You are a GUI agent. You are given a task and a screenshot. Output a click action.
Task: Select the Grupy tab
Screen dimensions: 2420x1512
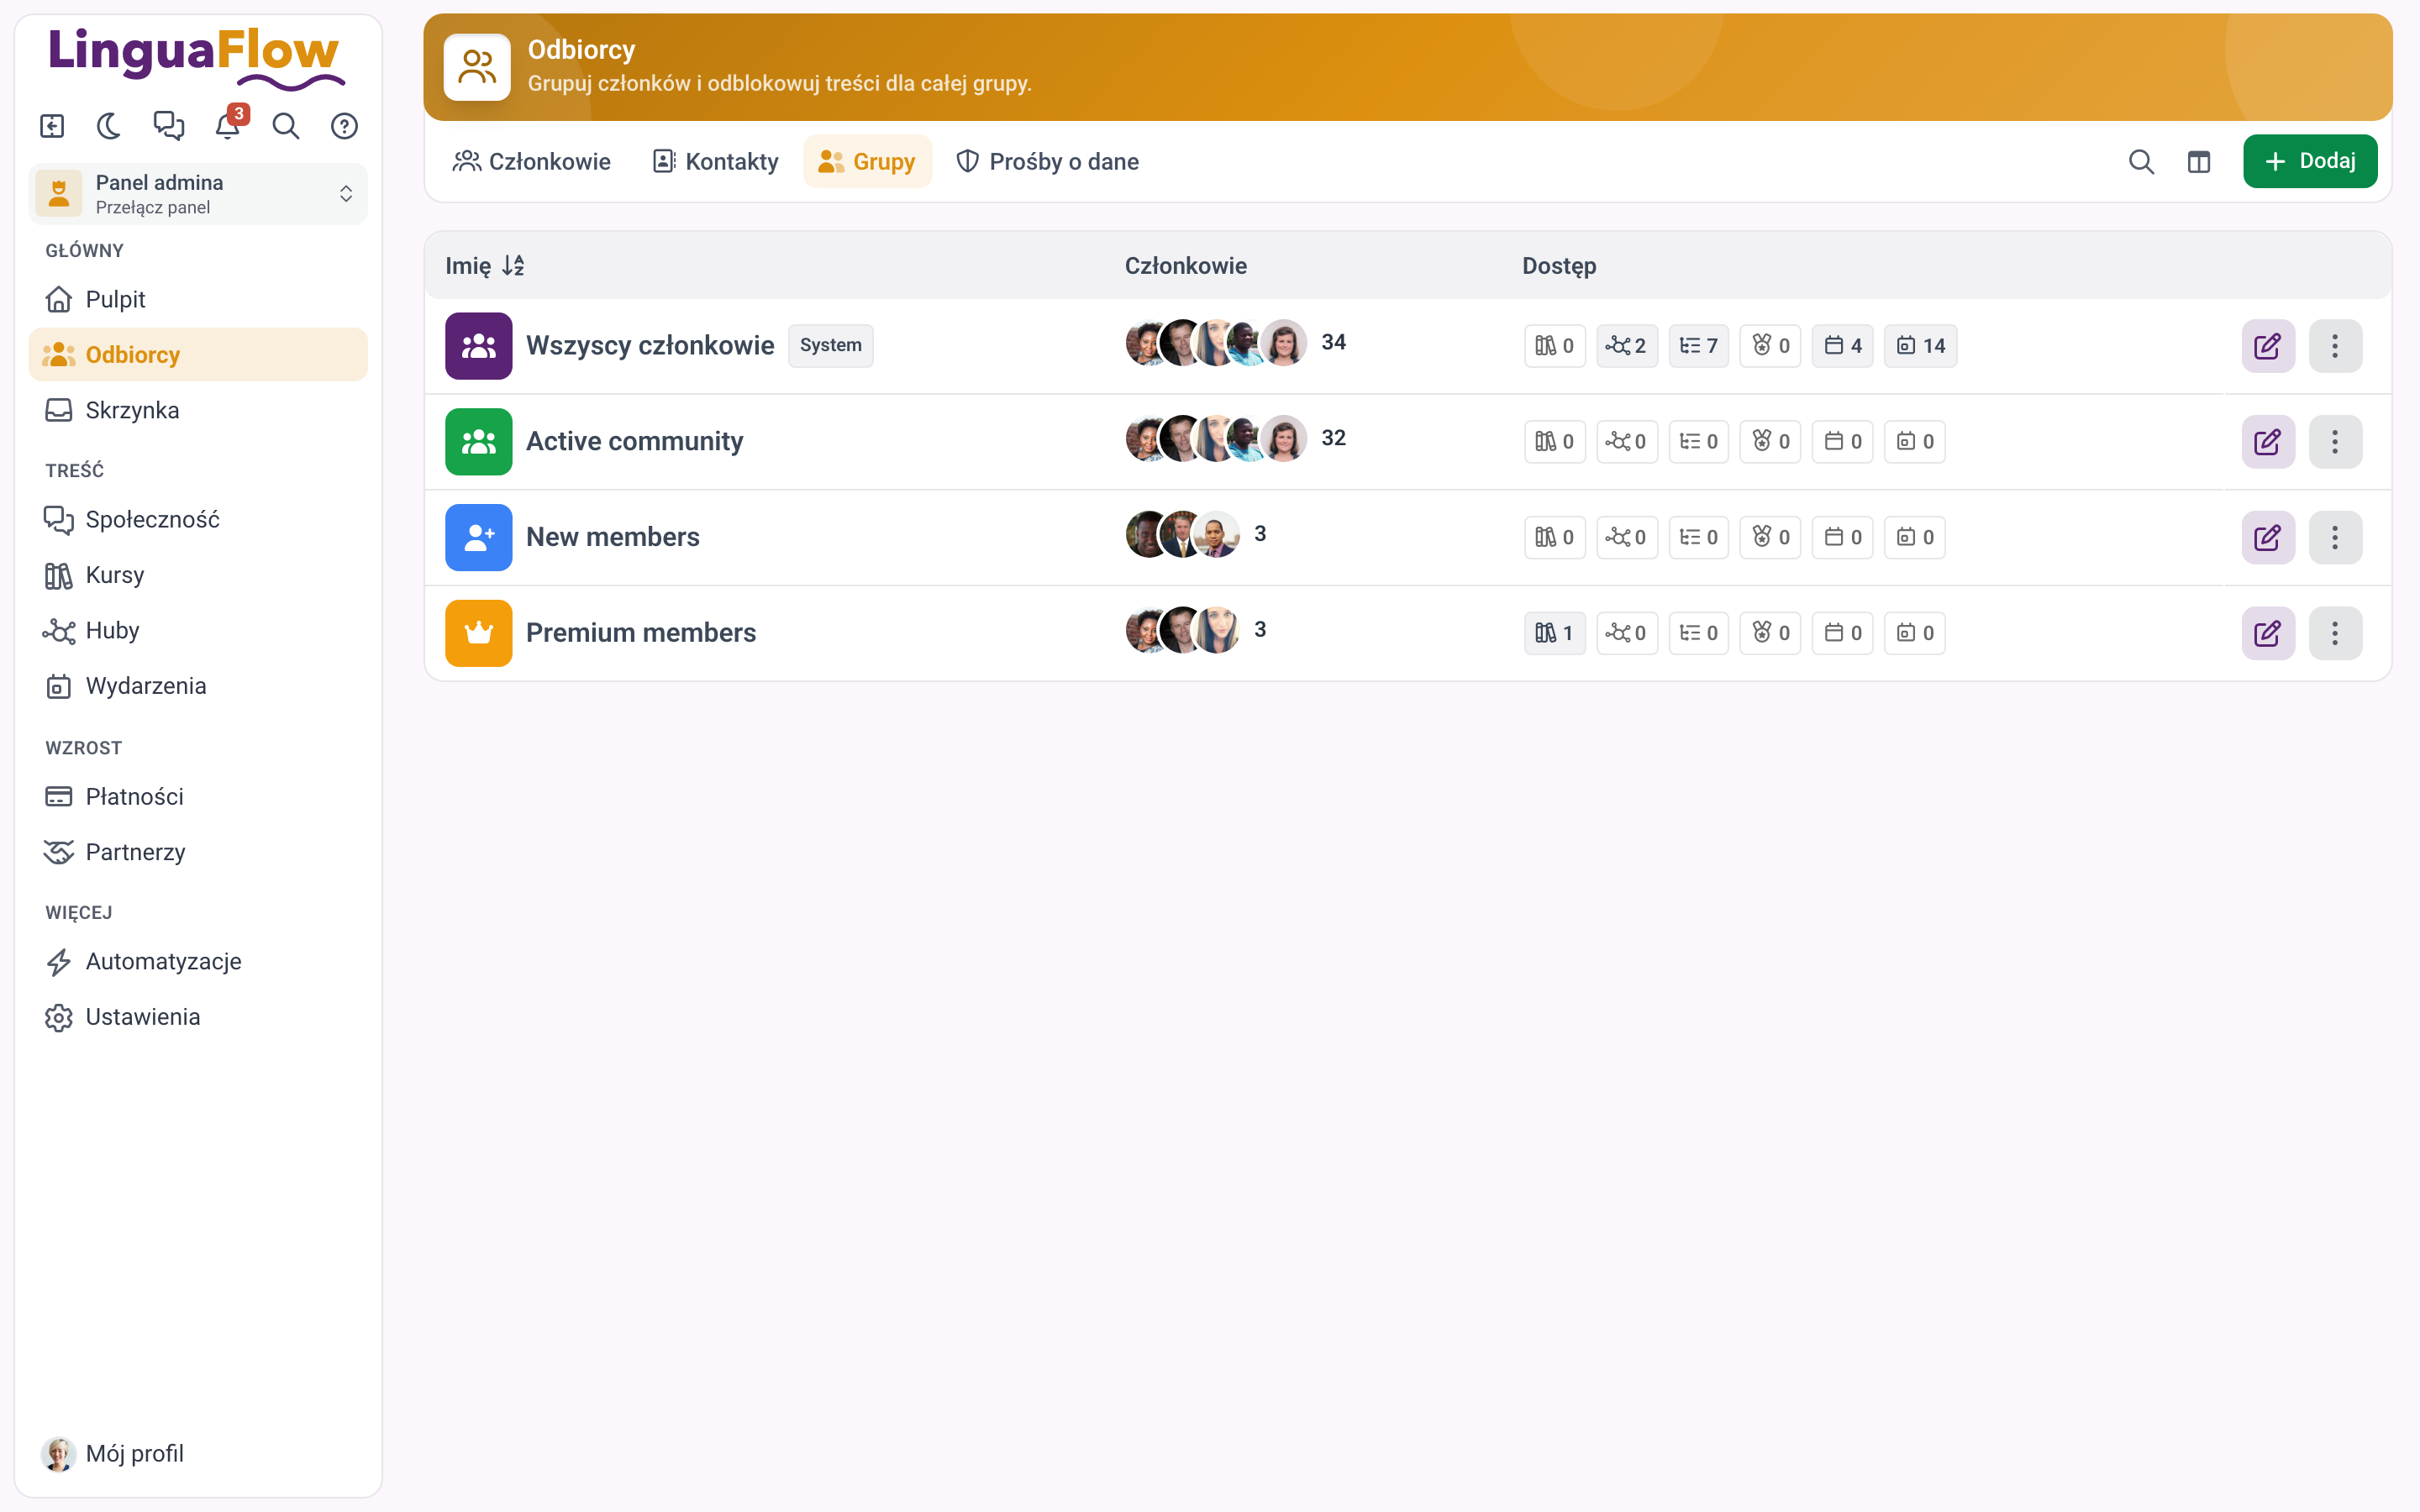point(867,161)
